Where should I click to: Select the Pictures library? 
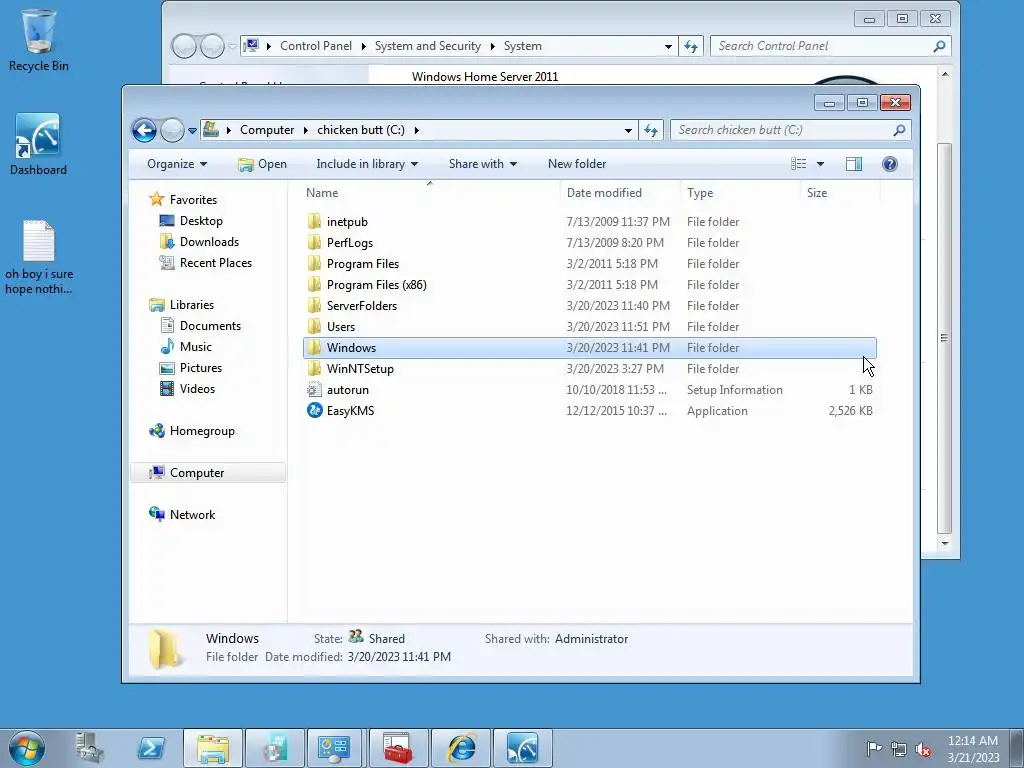tap(200, 368)
